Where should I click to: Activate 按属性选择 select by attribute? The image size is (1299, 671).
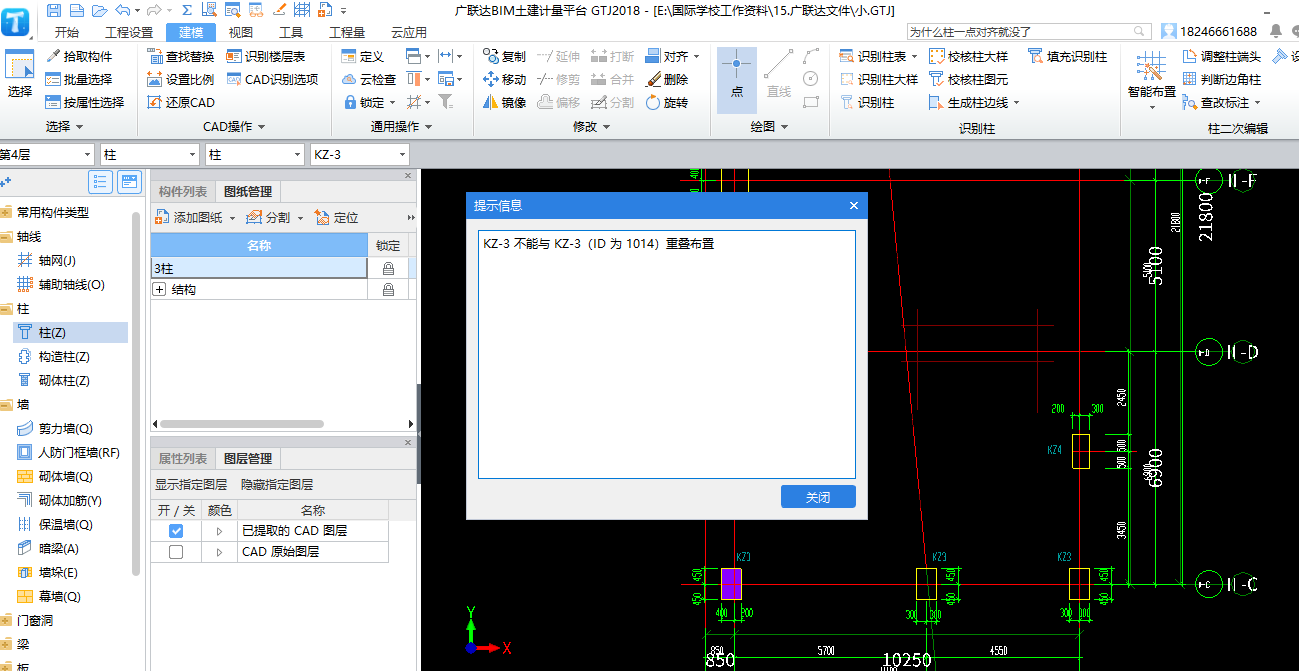(x=85, y=102)
